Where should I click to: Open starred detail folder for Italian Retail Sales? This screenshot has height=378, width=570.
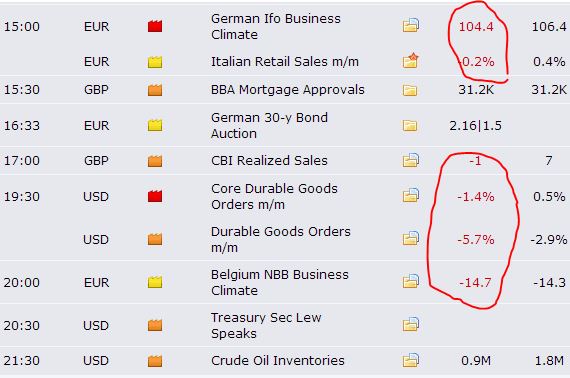point(411,61)
